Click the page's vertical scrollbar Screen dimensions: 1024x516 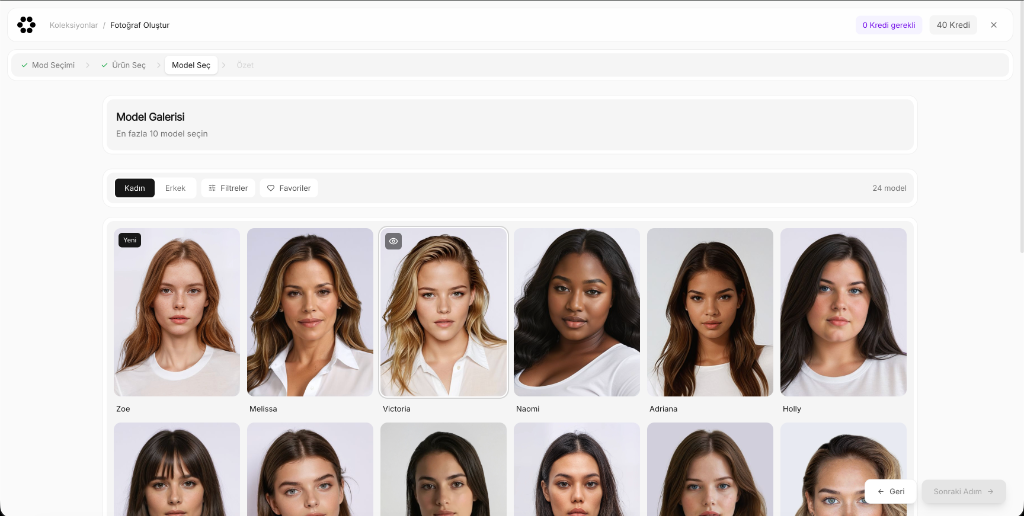1019,150
